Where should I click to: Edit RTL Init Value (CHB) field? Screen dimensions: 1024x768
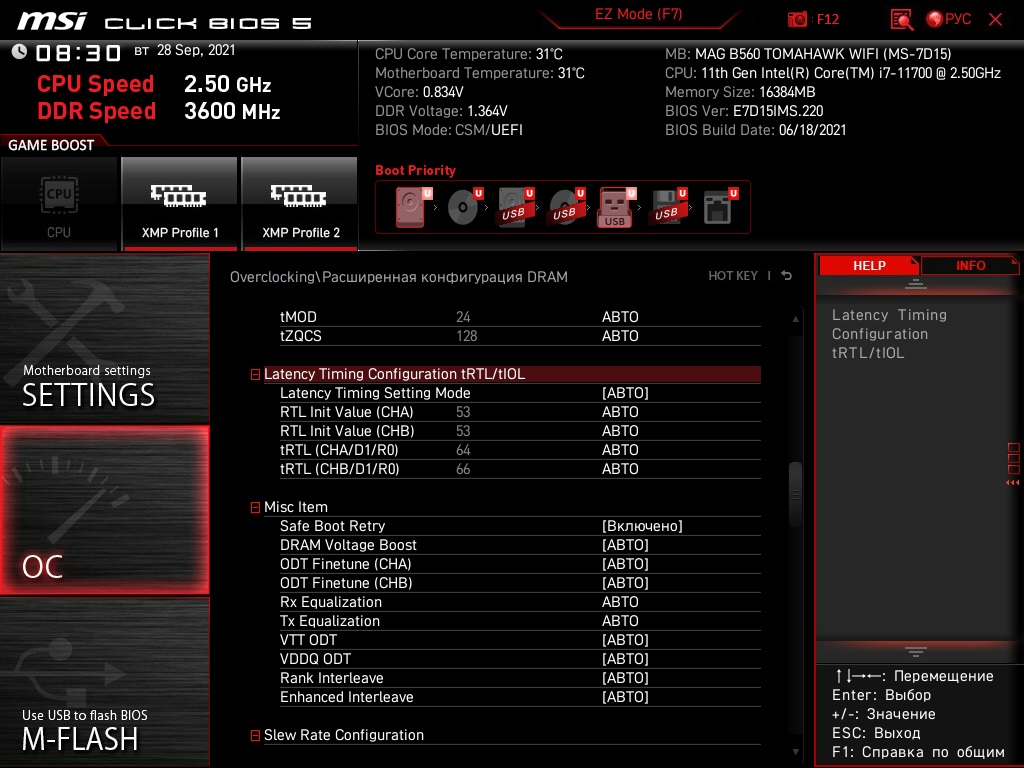620,431
